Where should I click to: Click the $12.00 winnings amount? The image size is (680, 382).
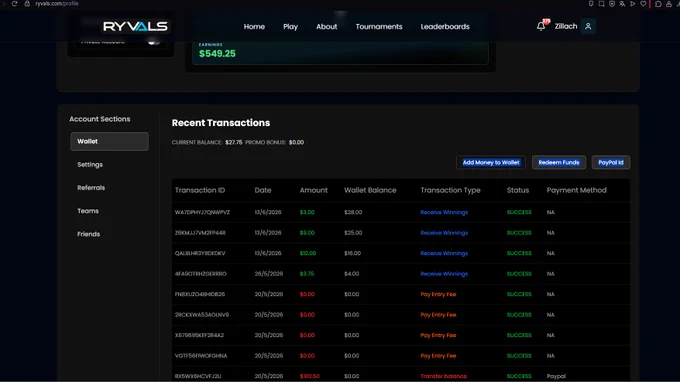point(308,253)
